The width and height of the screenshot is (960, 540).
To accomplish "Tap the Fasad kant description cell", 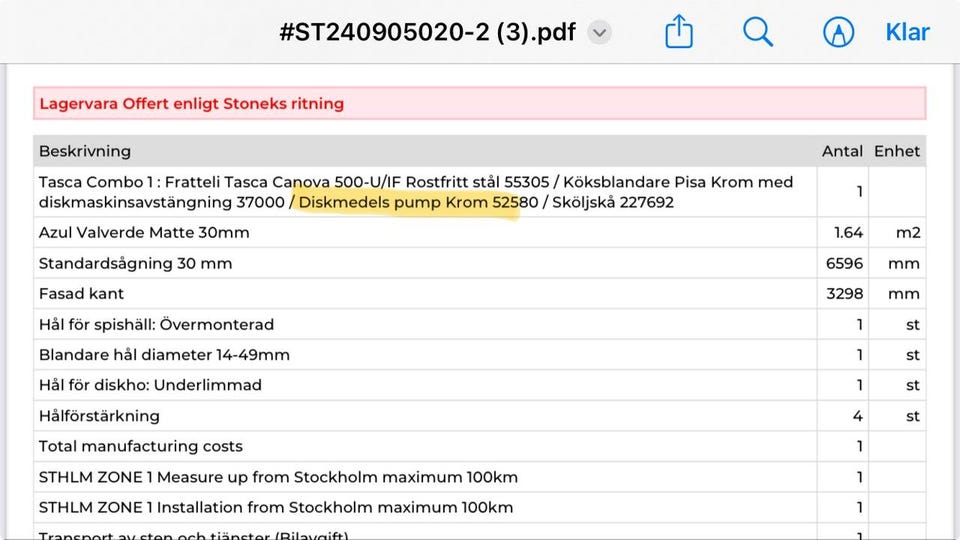I will [x=81, y=294].
